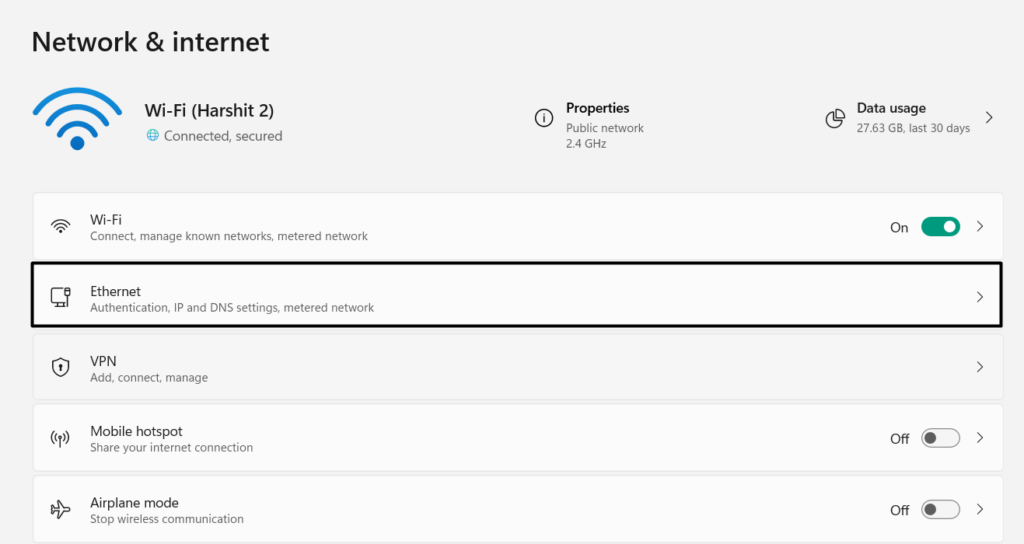This screenshot has width=1024, height=544.
Task: Open Mobile hotspot settings chevron
Action: point(980,438)
